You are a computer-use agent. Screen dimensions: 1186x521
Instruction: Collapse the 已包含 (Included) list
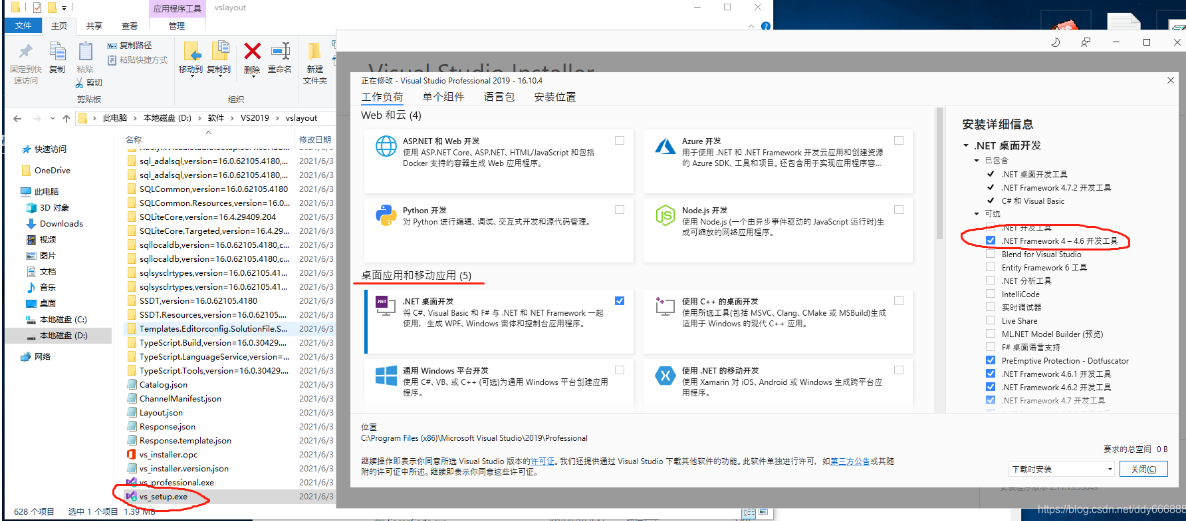(x=976, y=161)
